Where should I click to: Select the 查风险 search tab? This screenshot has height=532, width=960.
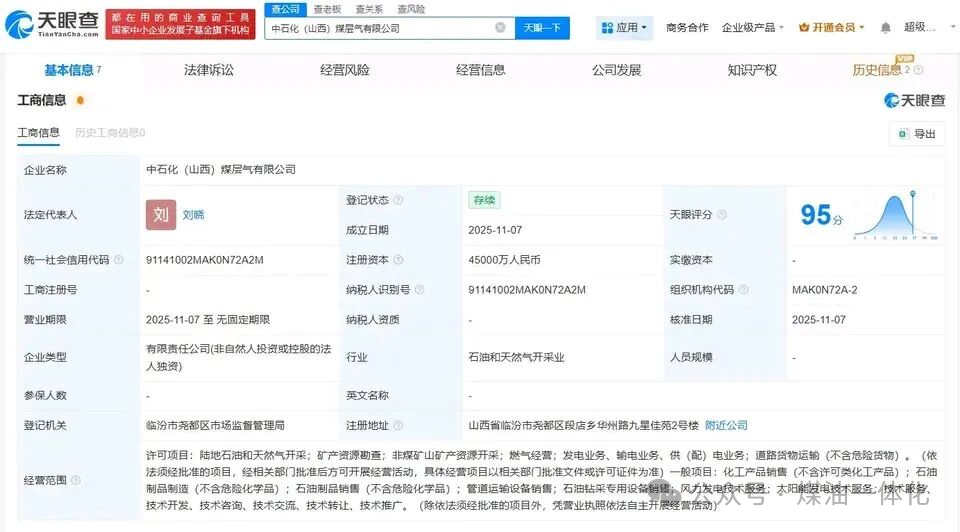411,9
